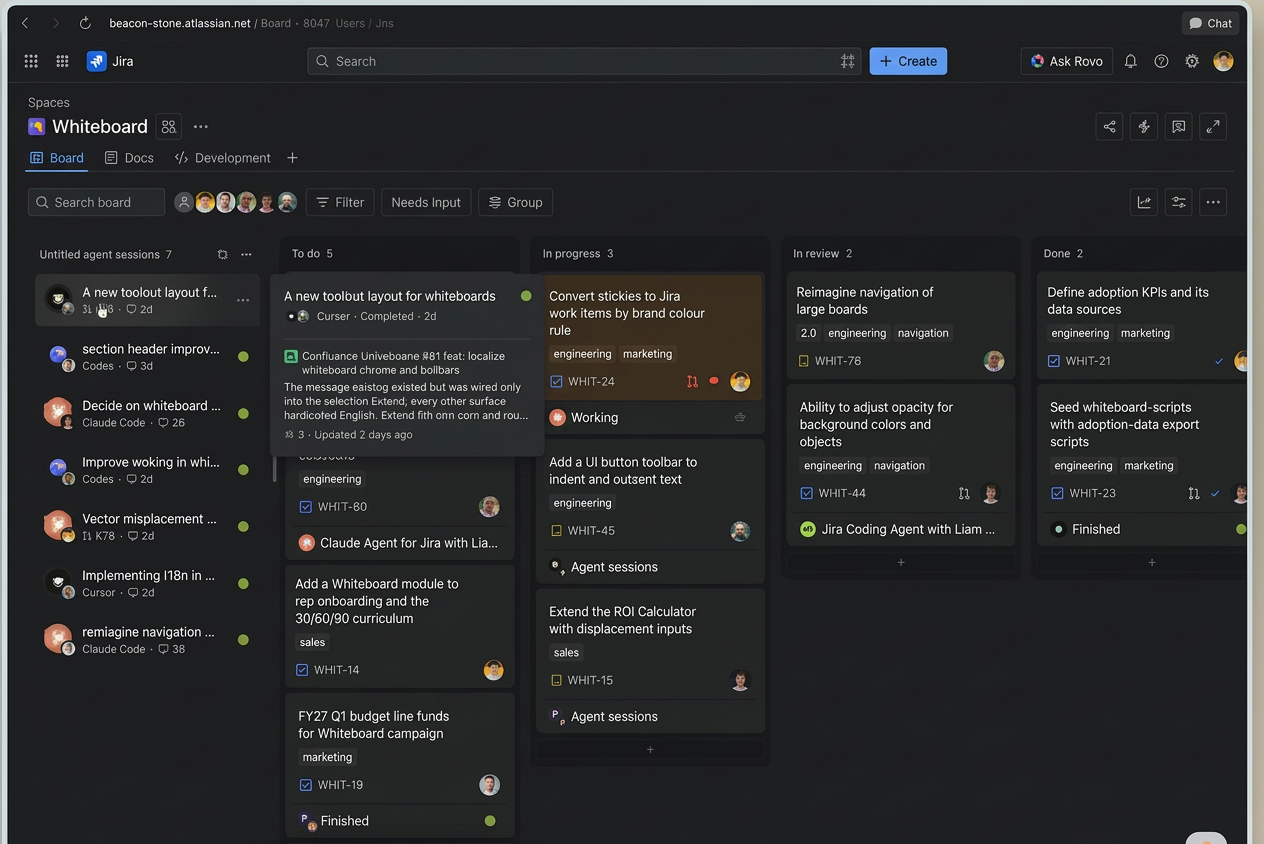Click pull request icon on WHIT-44

pos(964,493)
